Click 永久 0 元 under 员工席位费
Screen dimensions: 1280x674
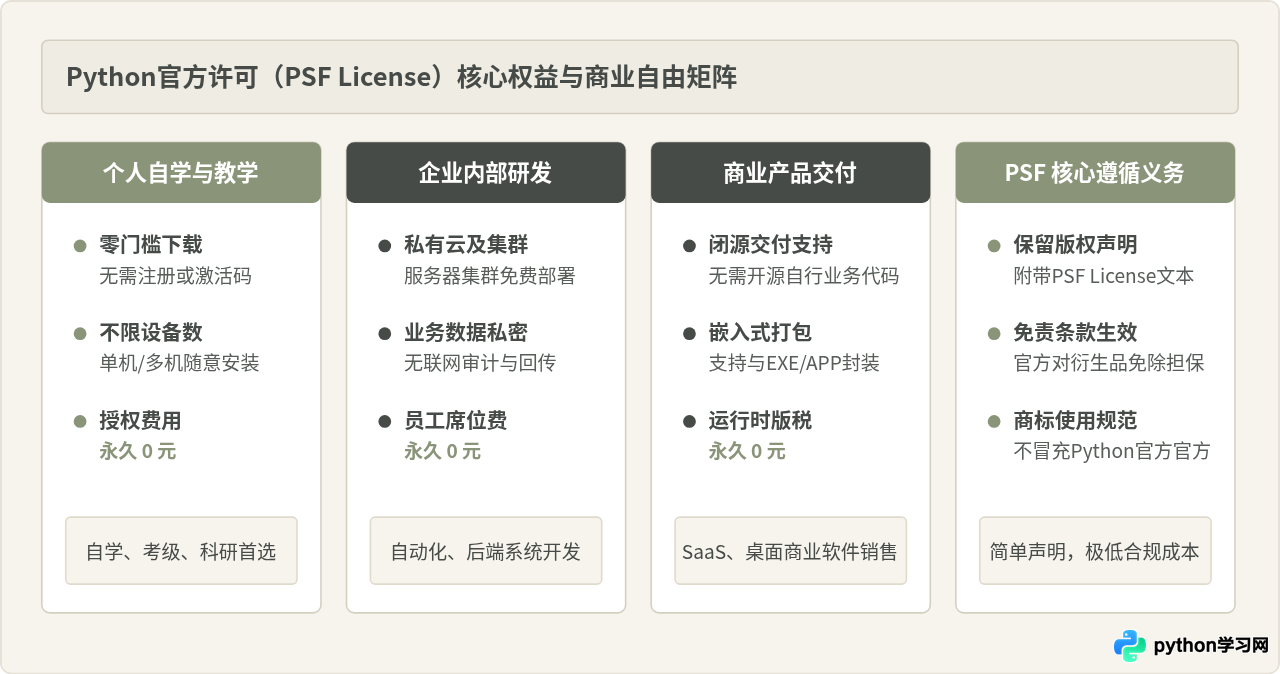(443, 451)
